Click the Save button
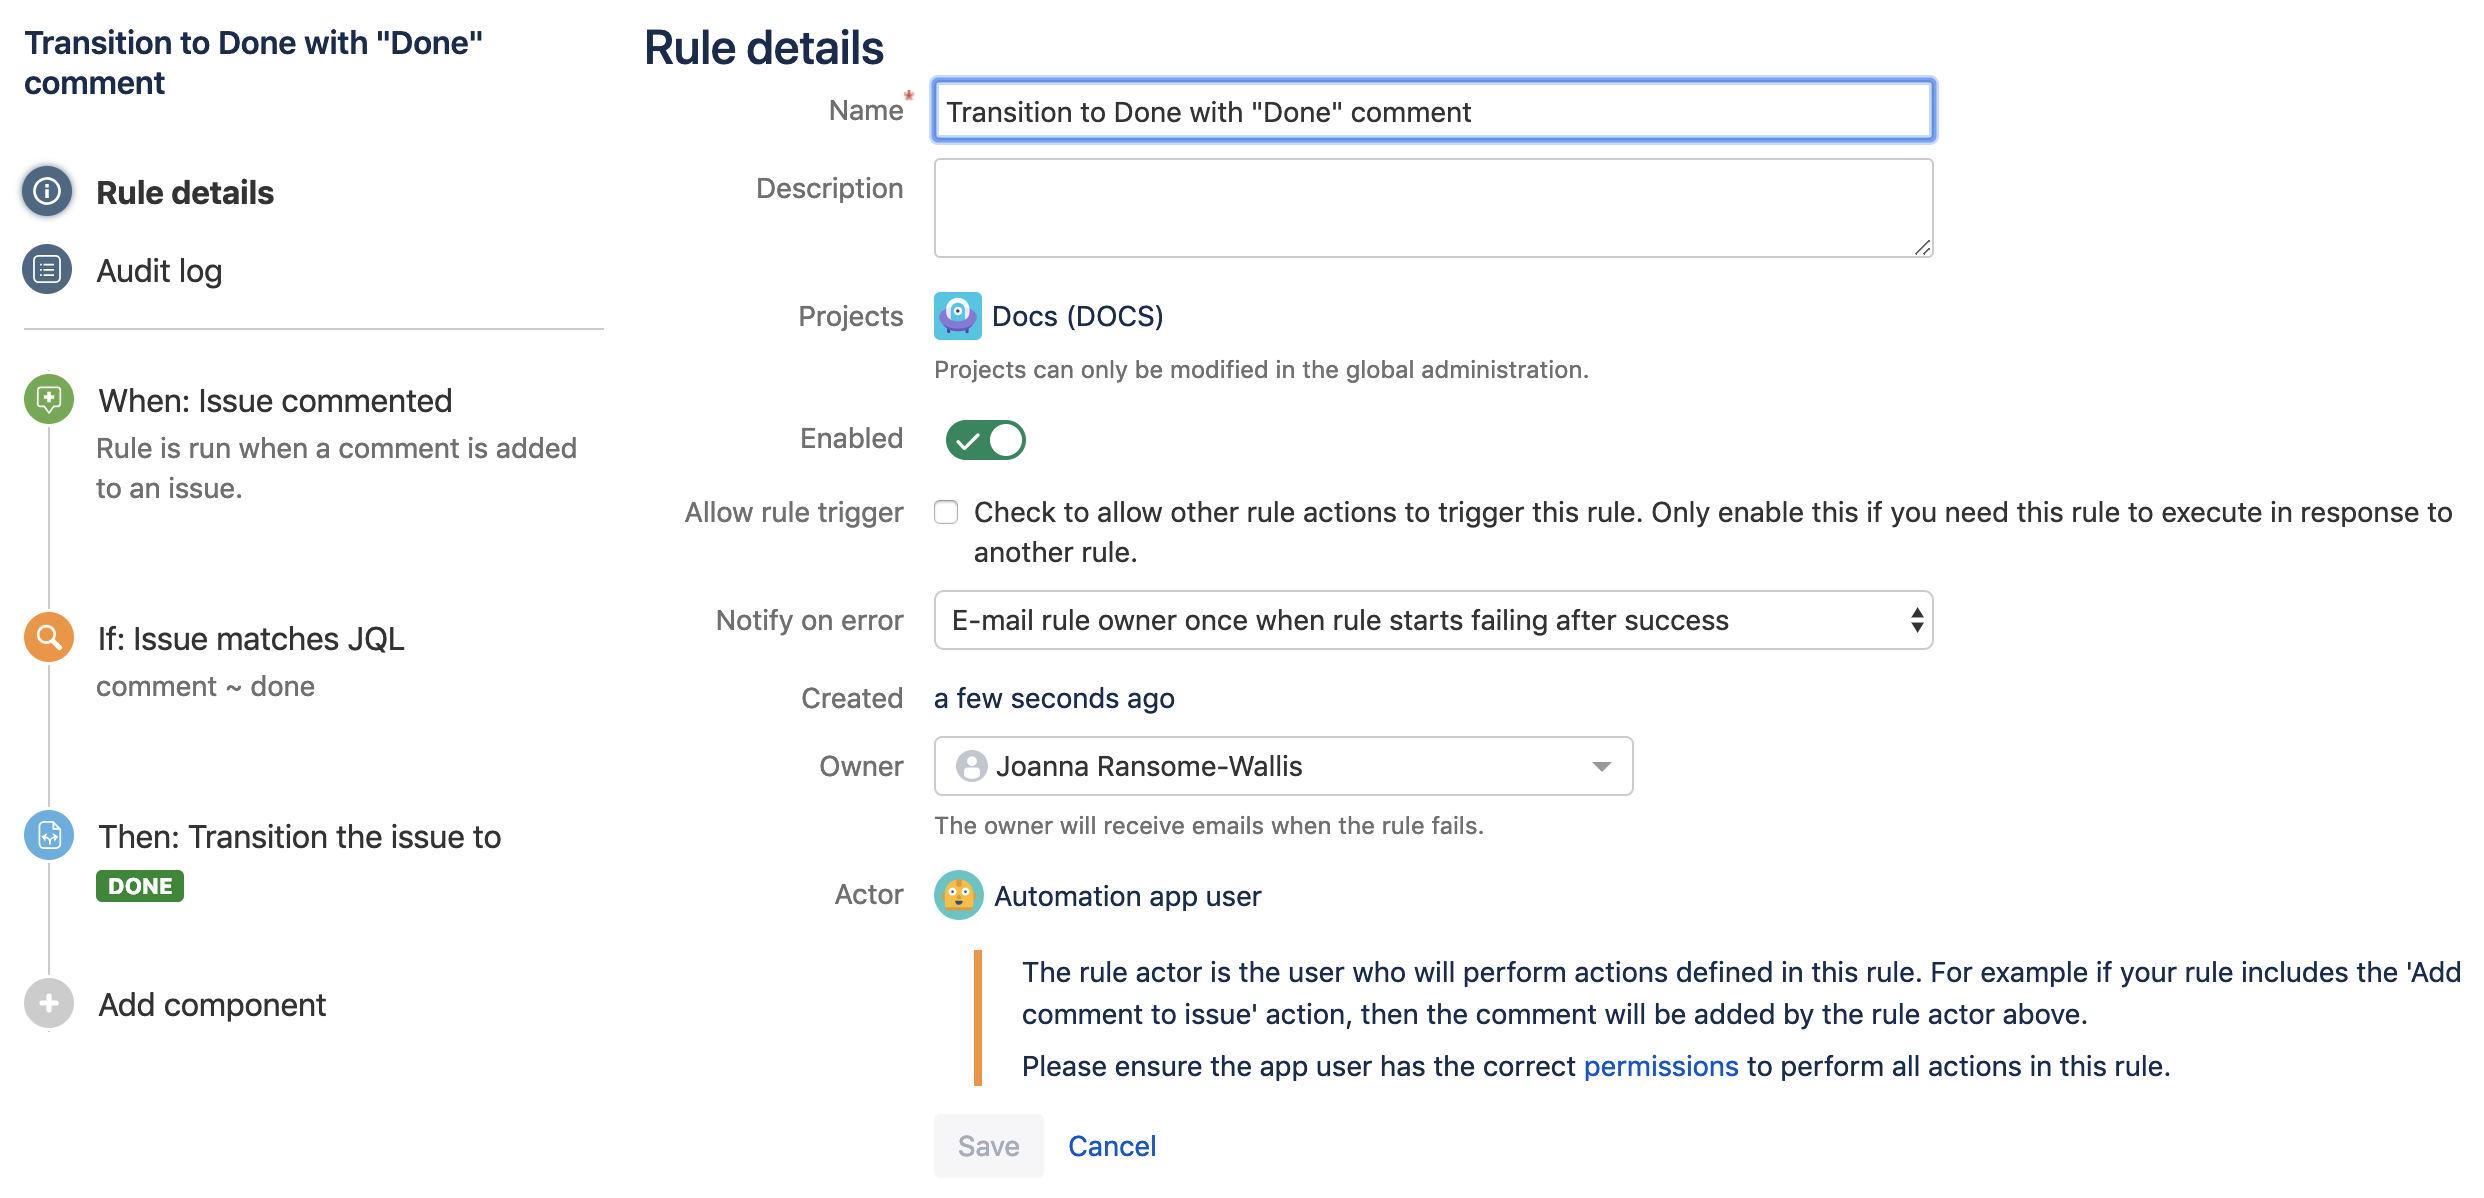 point(988,1146)
